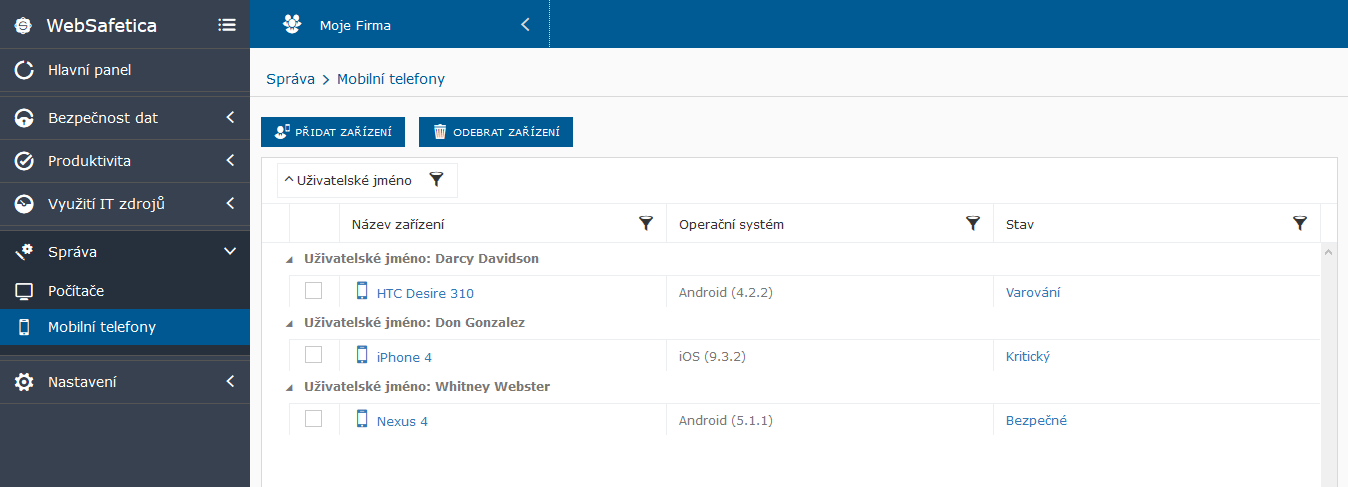
Task: Open Stav column filter
Action: 1300,224
